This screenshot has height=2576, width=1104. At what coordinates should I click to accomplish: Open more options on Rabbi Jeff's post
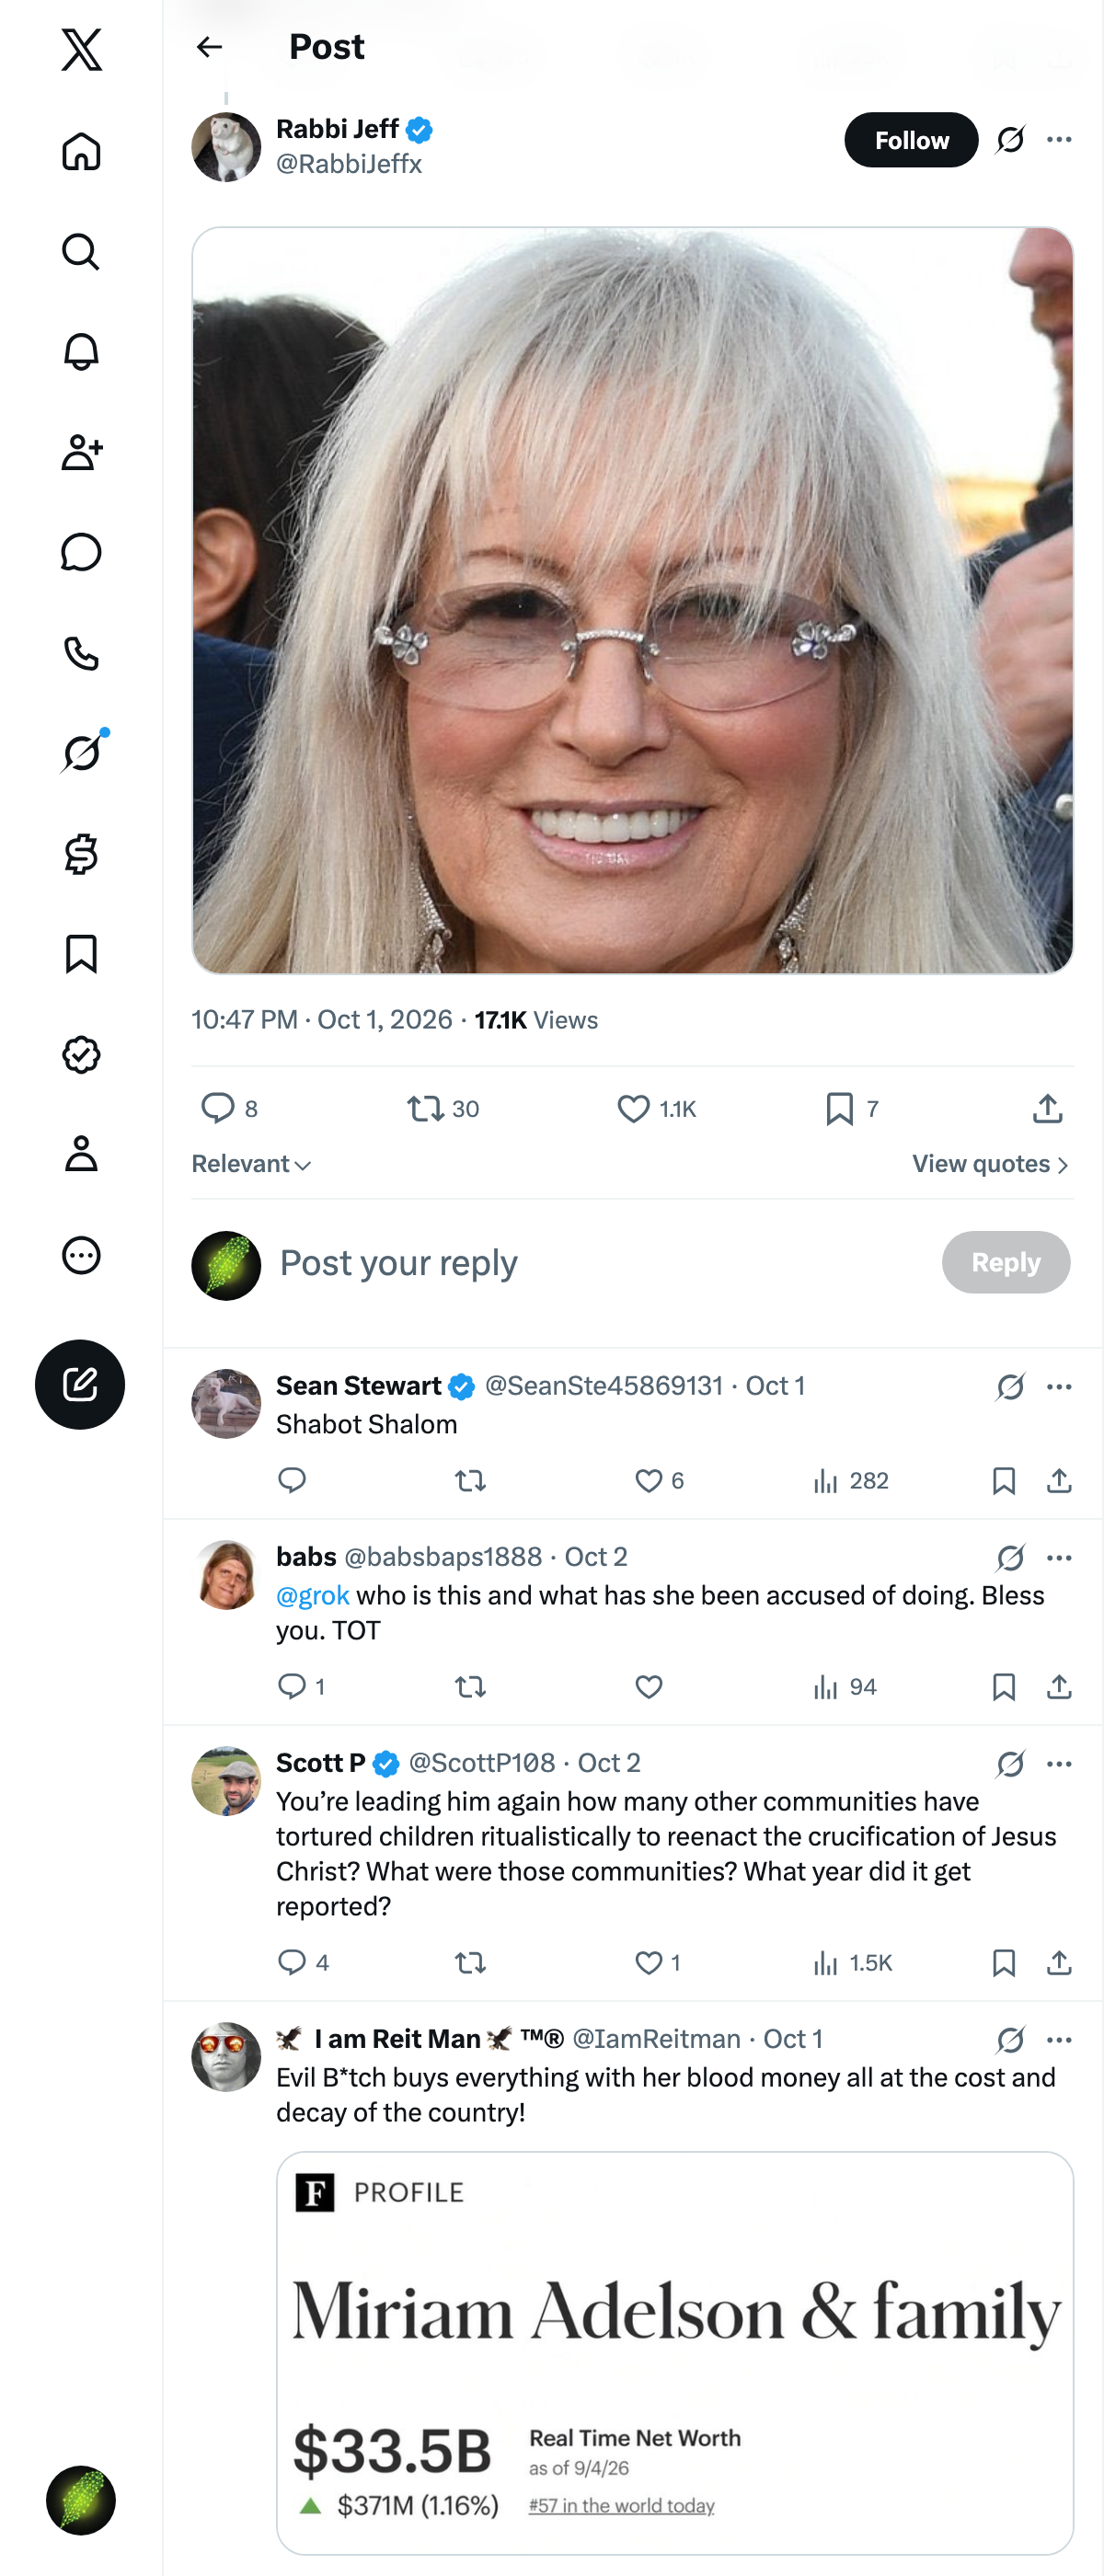[x=1059, y=140]
